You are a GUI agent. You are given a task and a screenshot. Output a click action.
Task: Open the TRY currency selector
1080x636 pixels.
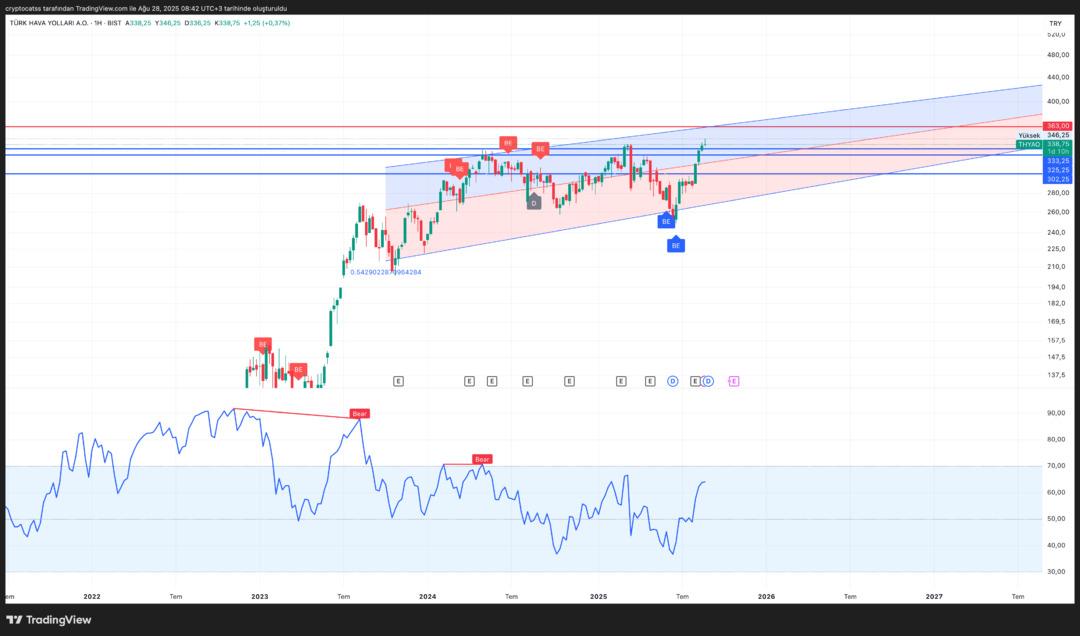[x=1055, y=23]
